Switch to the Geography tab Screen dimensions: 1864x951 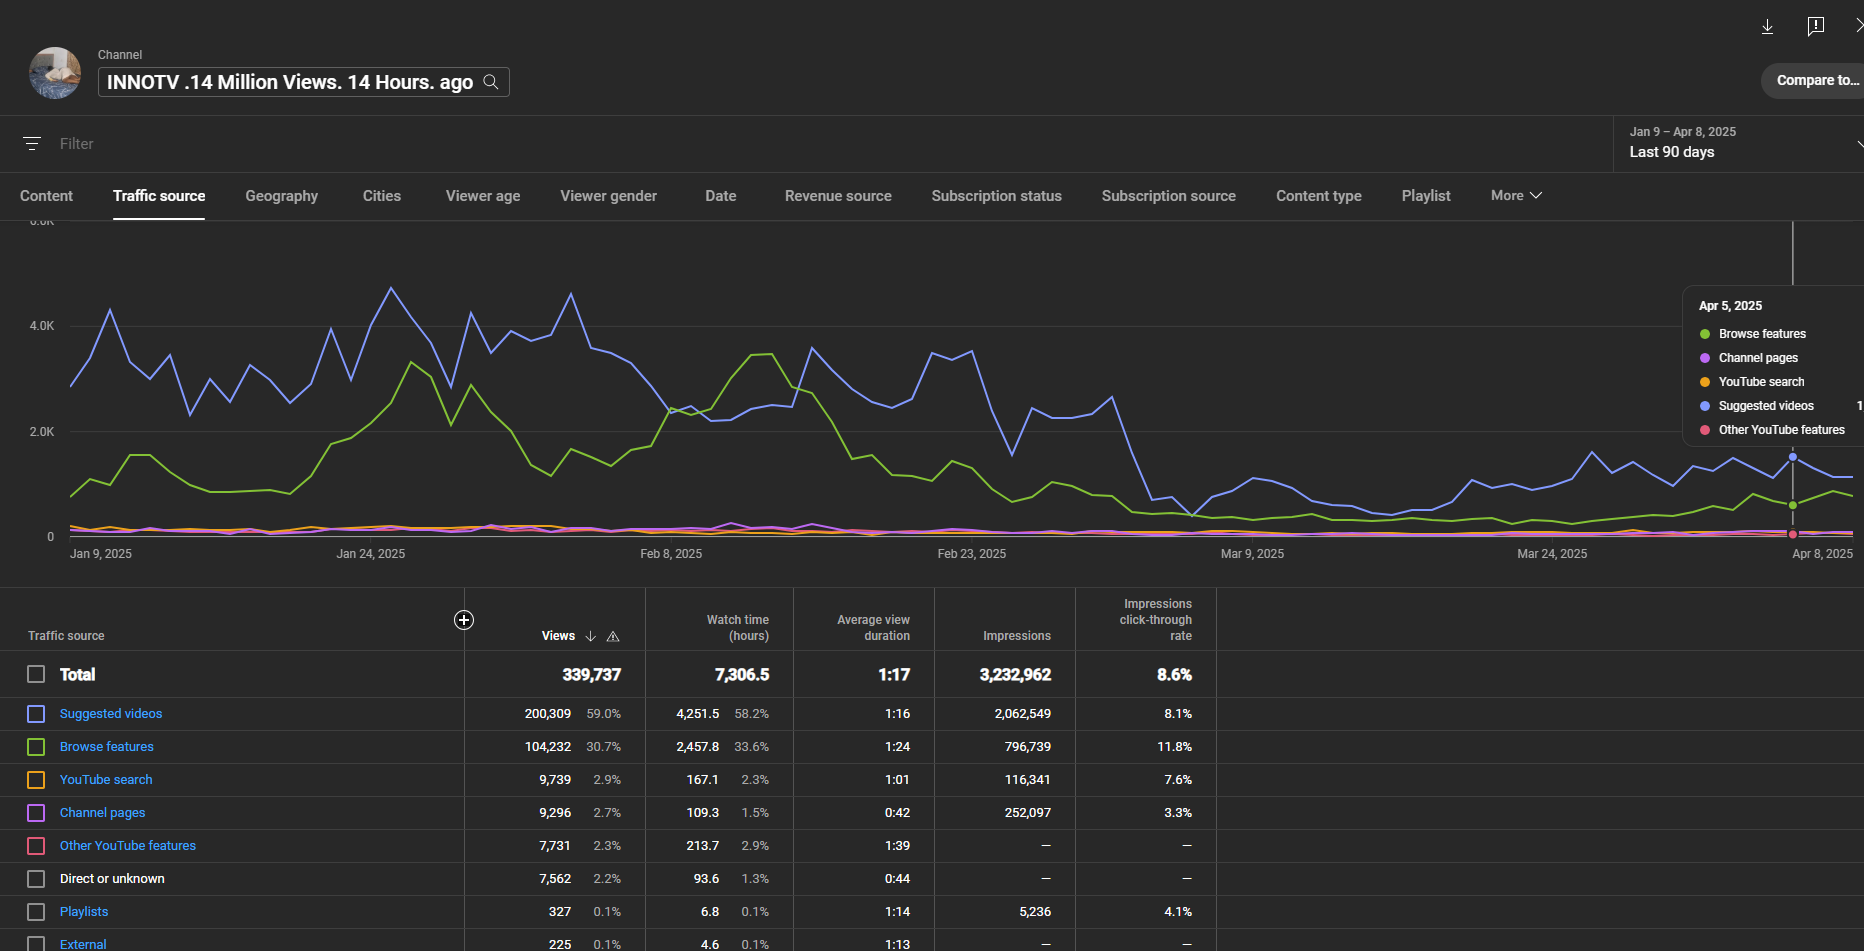point(282,196)
